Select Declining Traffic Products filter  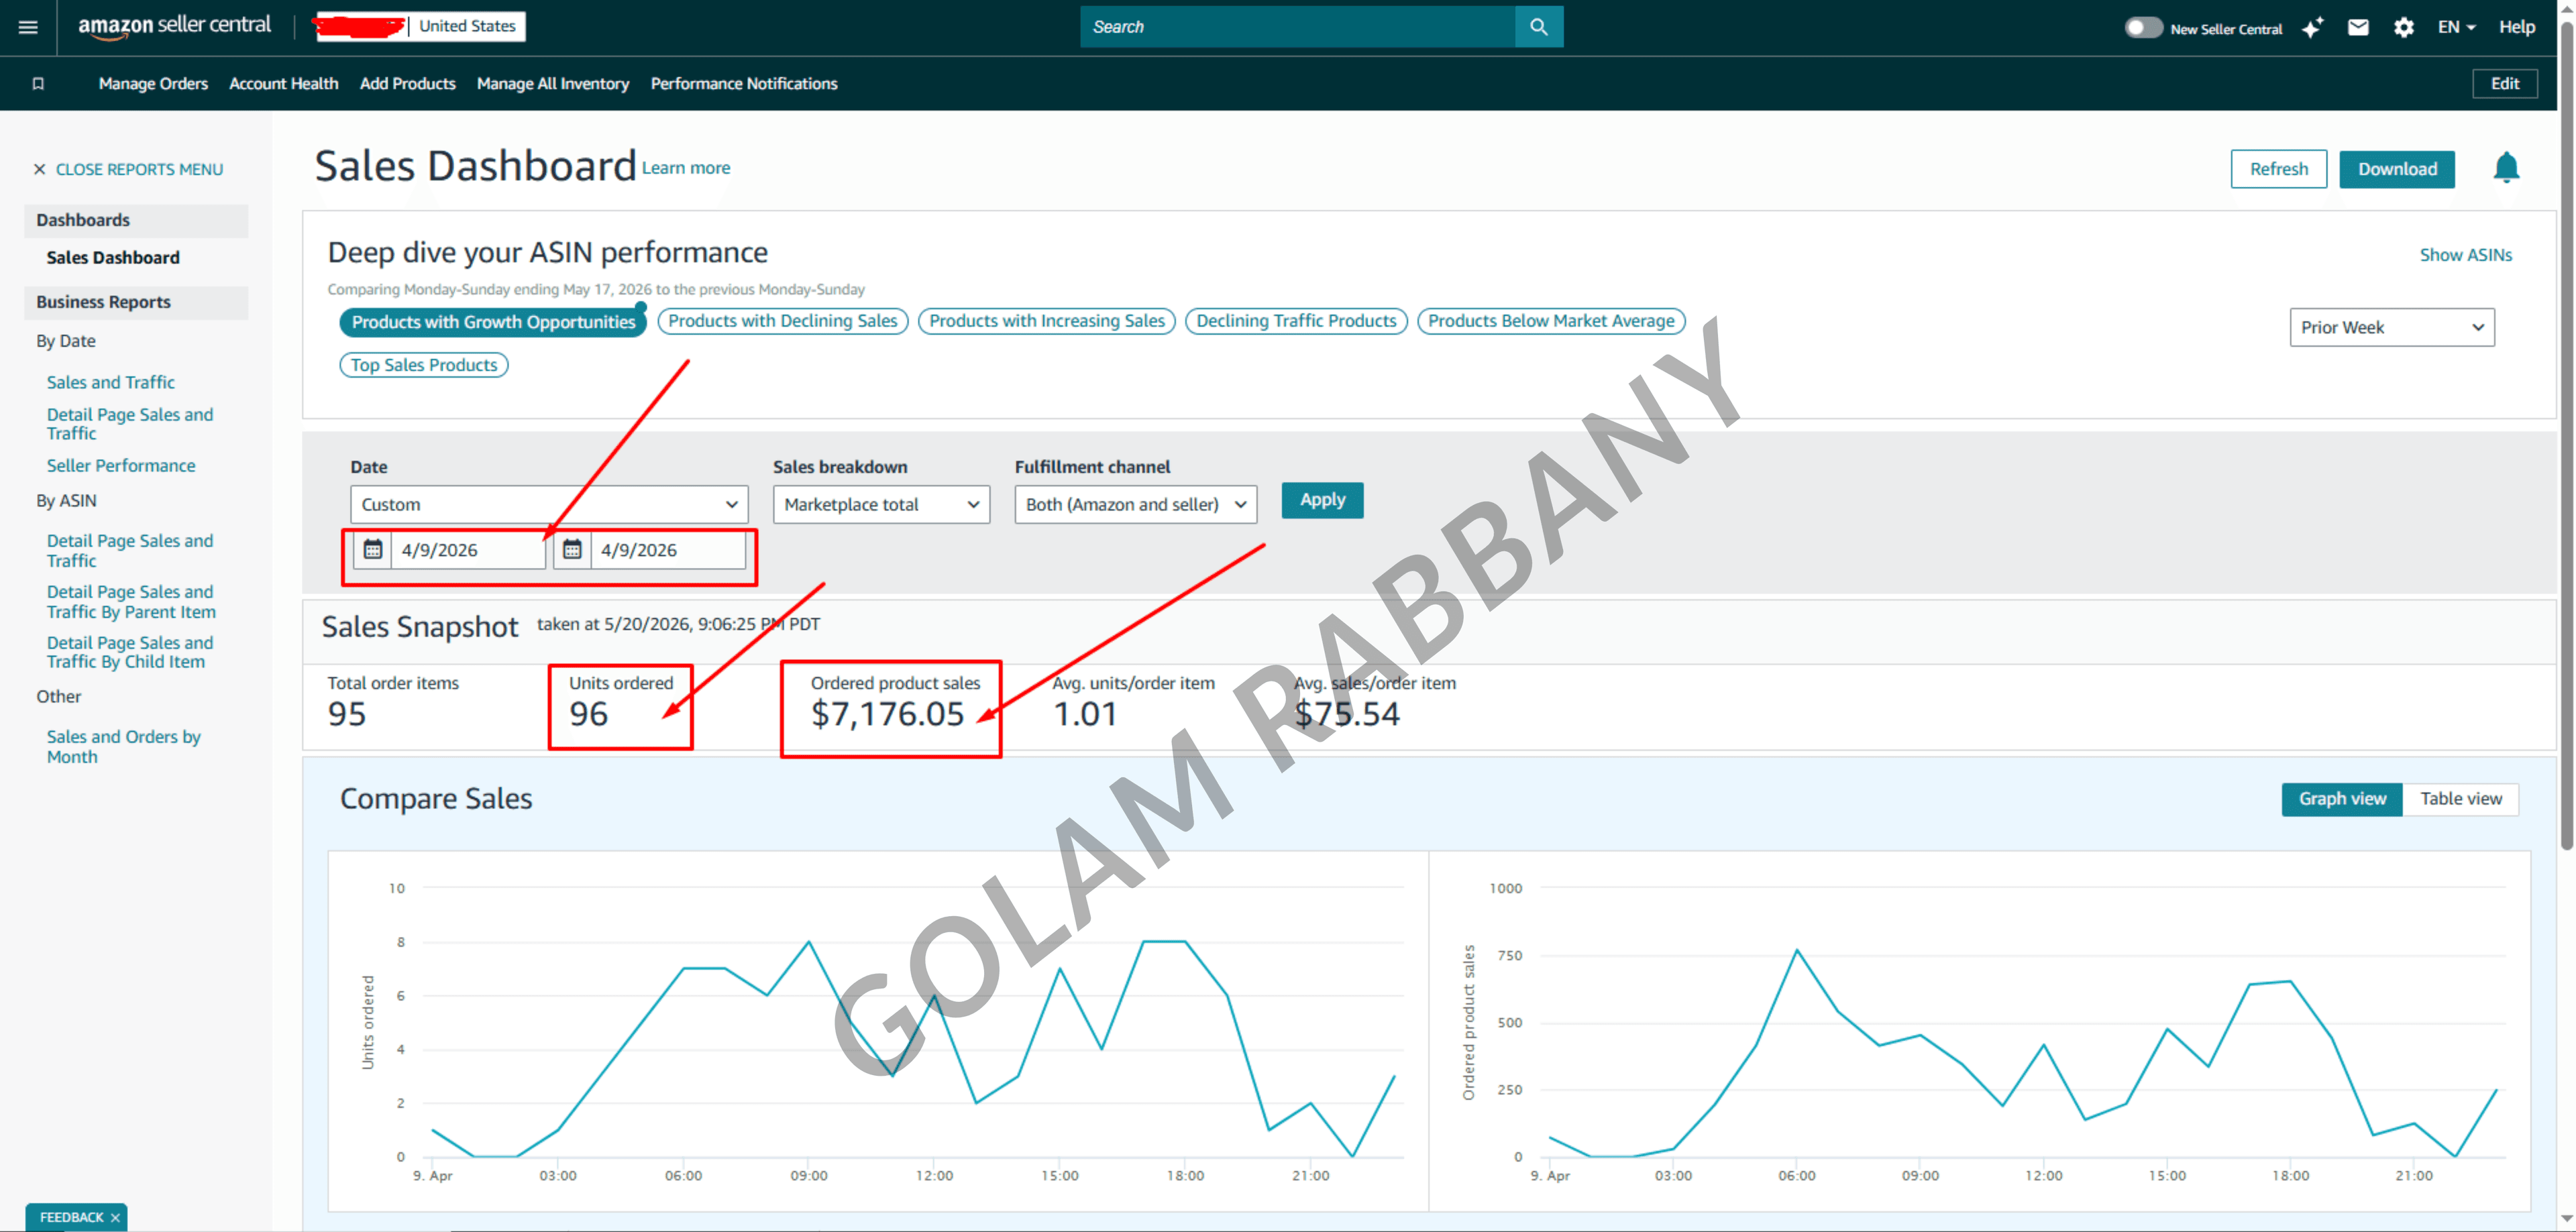point(1296,321)
